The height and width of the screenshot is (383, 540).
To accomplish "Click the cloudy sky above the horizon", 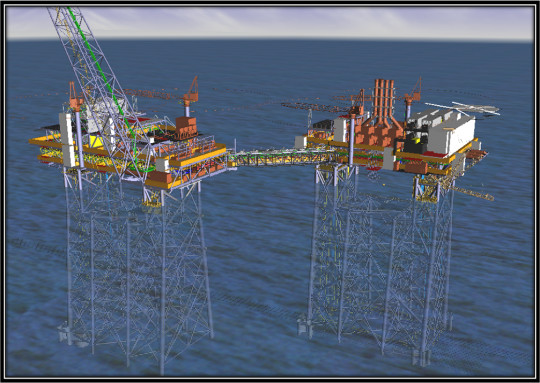I will (x=269, y=22).
